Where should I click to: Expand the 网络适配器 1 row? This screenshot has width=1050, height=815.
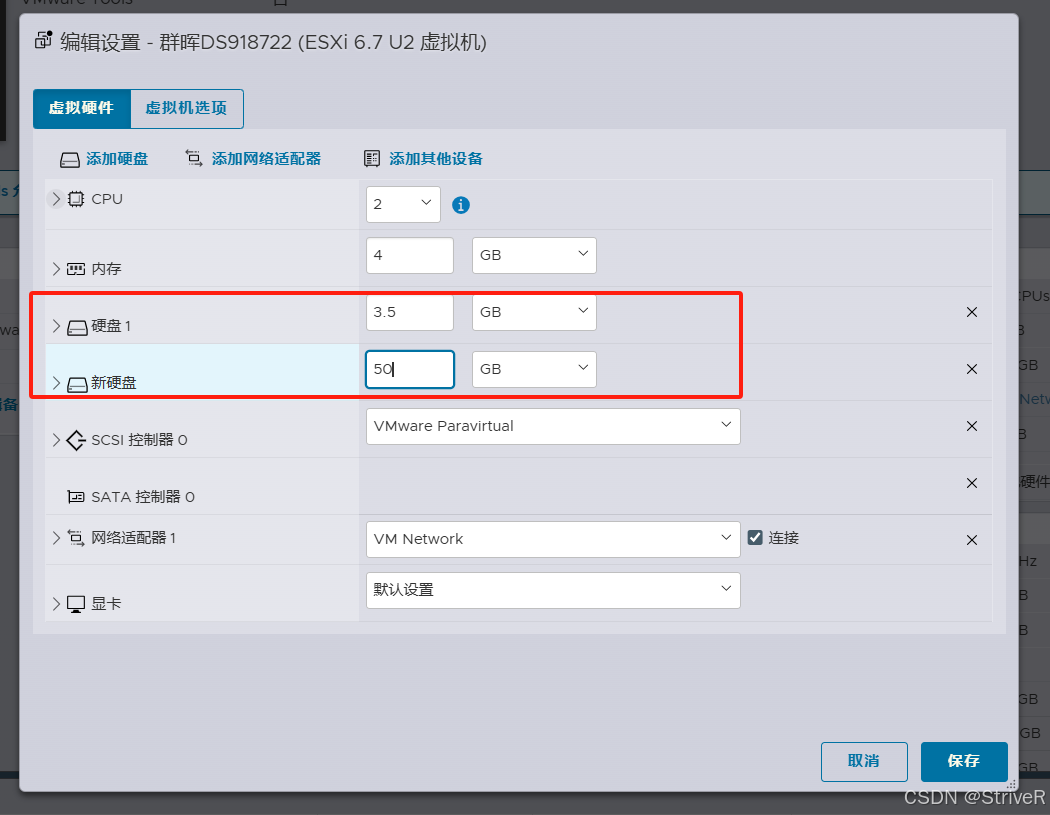56,538
